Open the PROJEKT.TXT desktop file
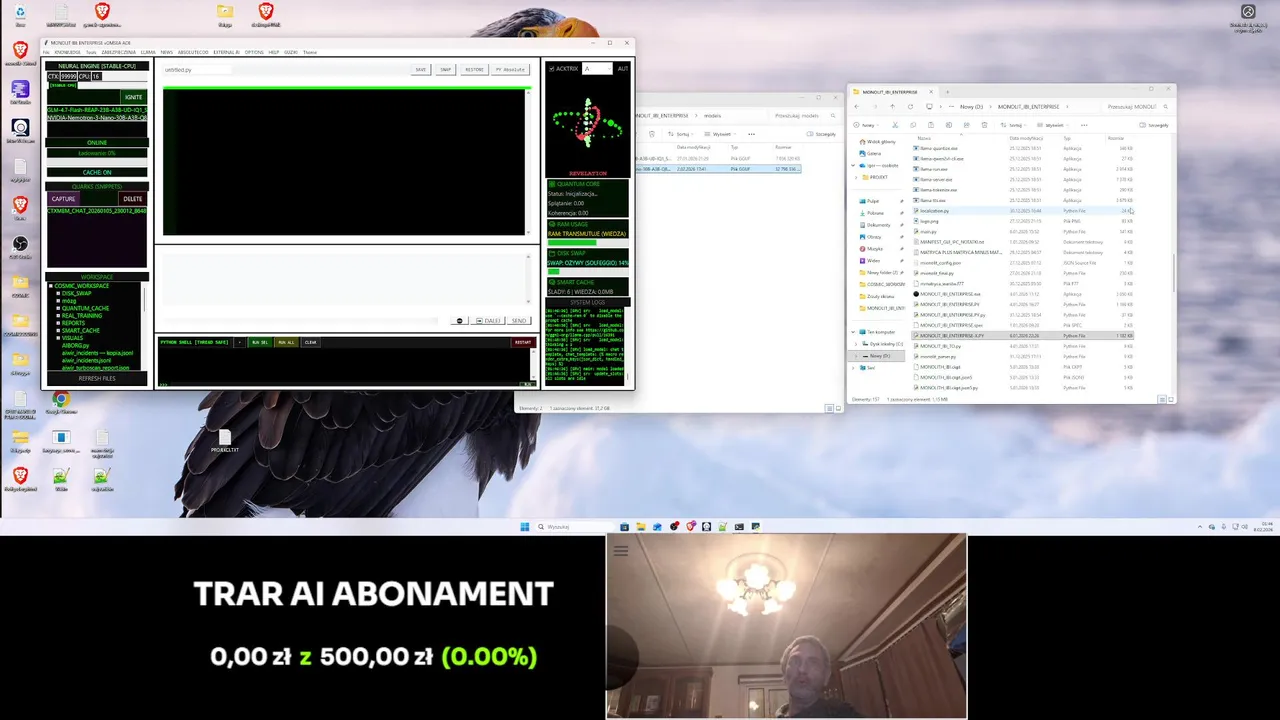Viewport: 1280px width, 720px height. pyautogui.click(x=224, y=440)
